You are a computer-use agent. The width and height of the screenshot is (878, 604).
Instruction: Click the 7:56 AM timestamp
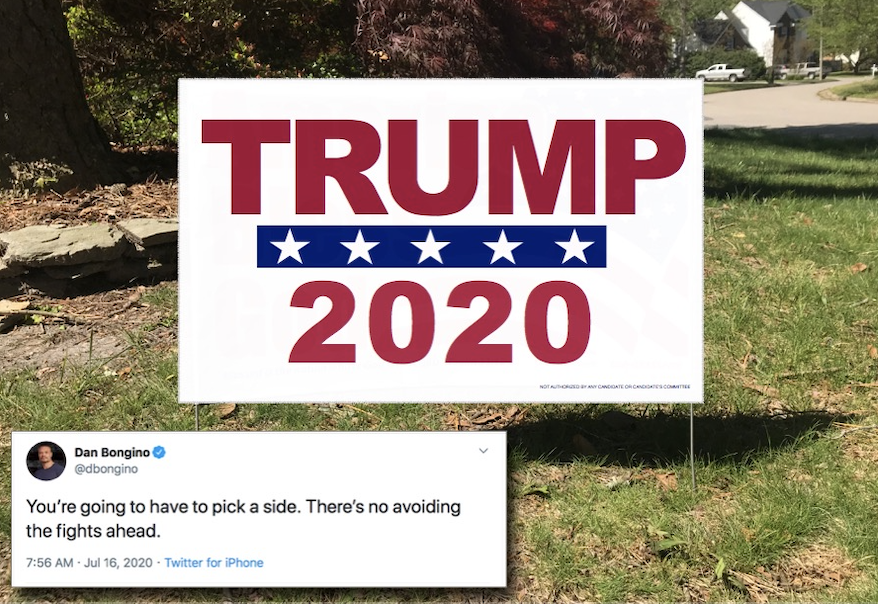pyautogui.click(x=49, y=563)
